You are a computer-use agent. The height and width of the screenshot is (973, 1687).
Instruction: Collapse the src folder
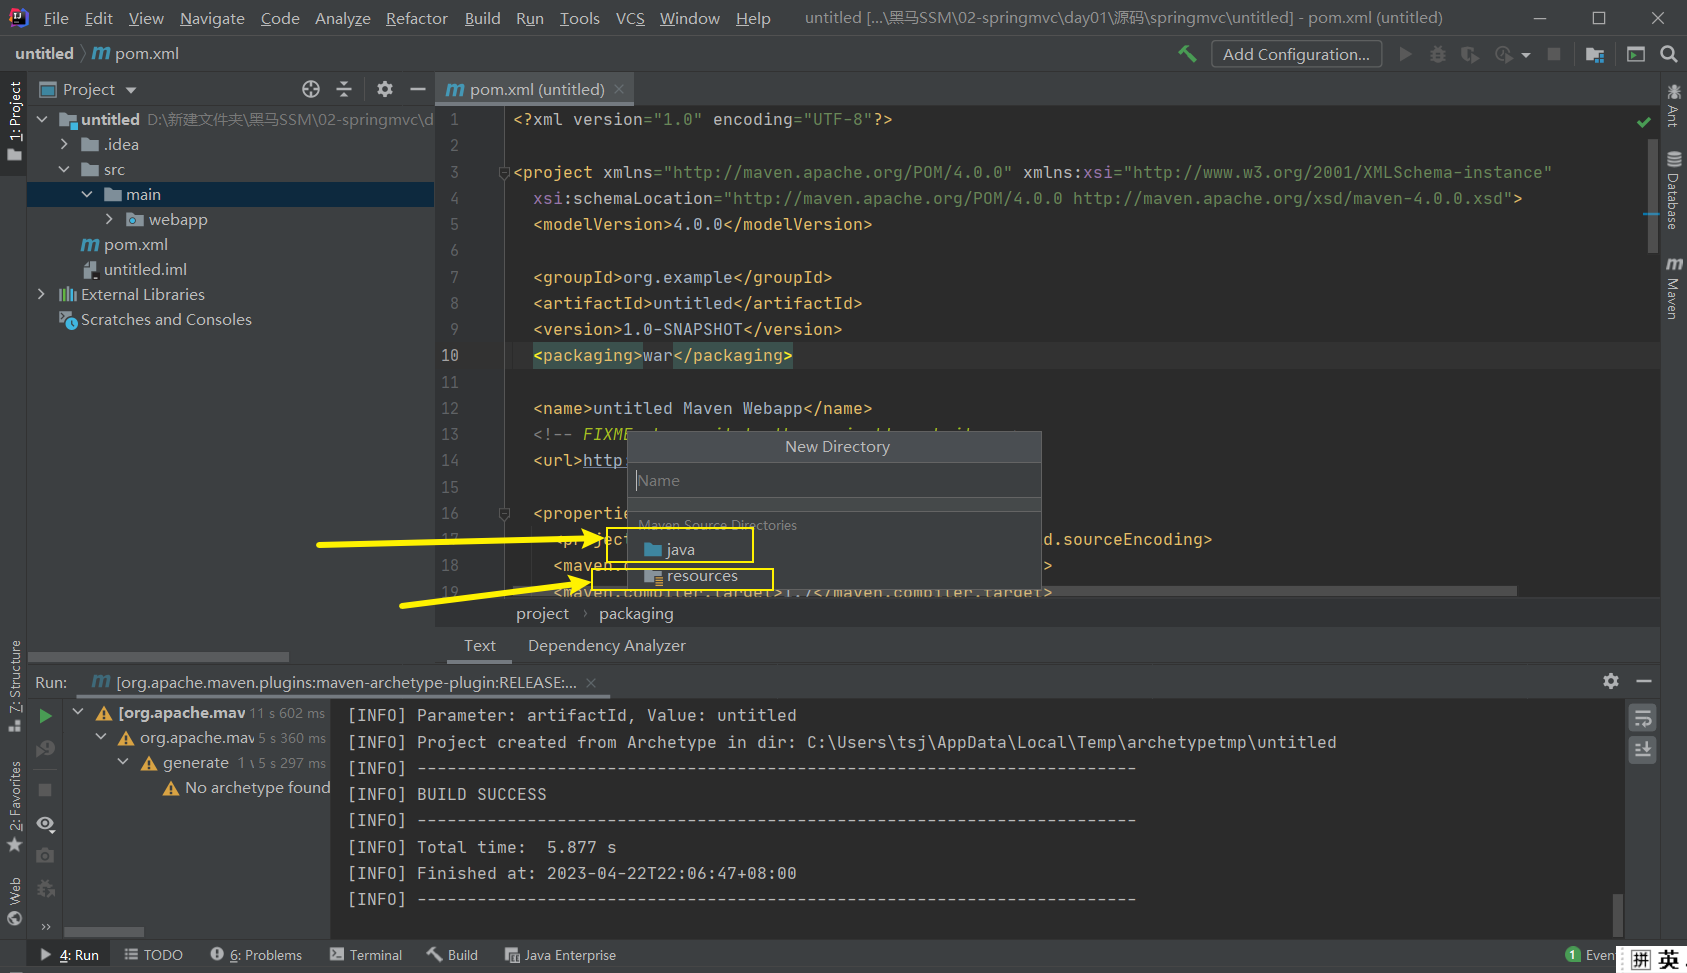coord(64,169)
